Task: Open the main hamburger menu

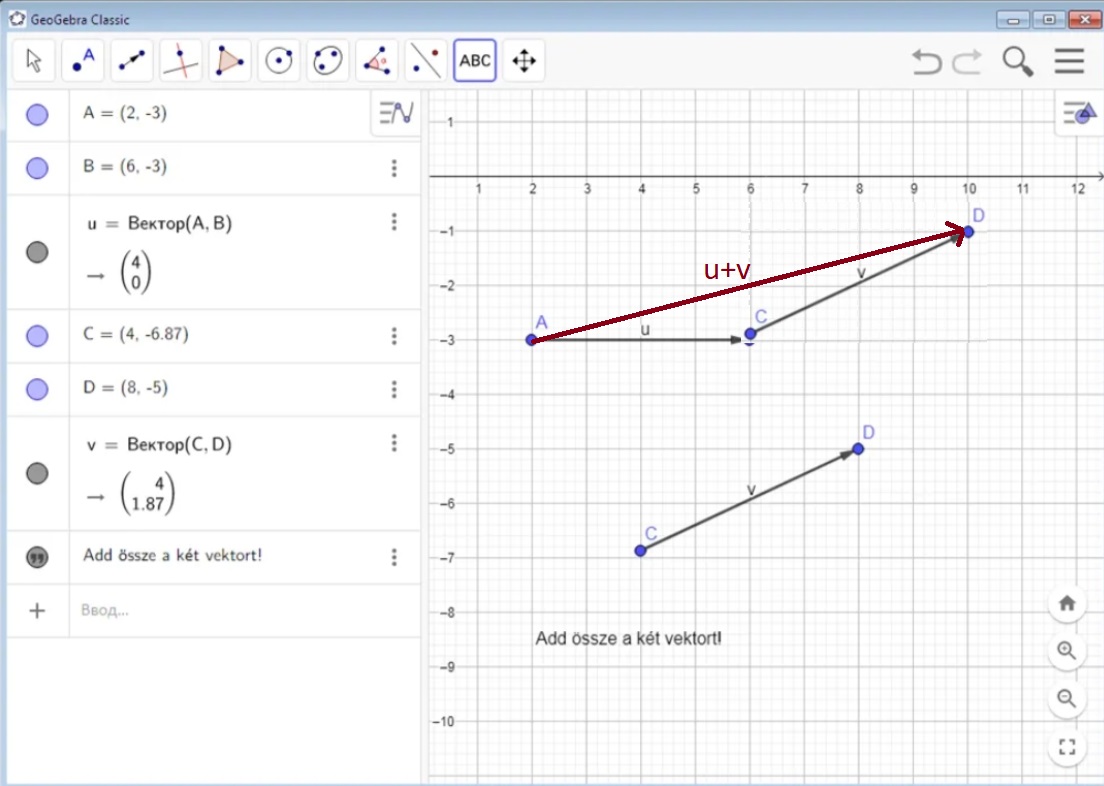Action: pyautogui.click(x=1069, y=62)
